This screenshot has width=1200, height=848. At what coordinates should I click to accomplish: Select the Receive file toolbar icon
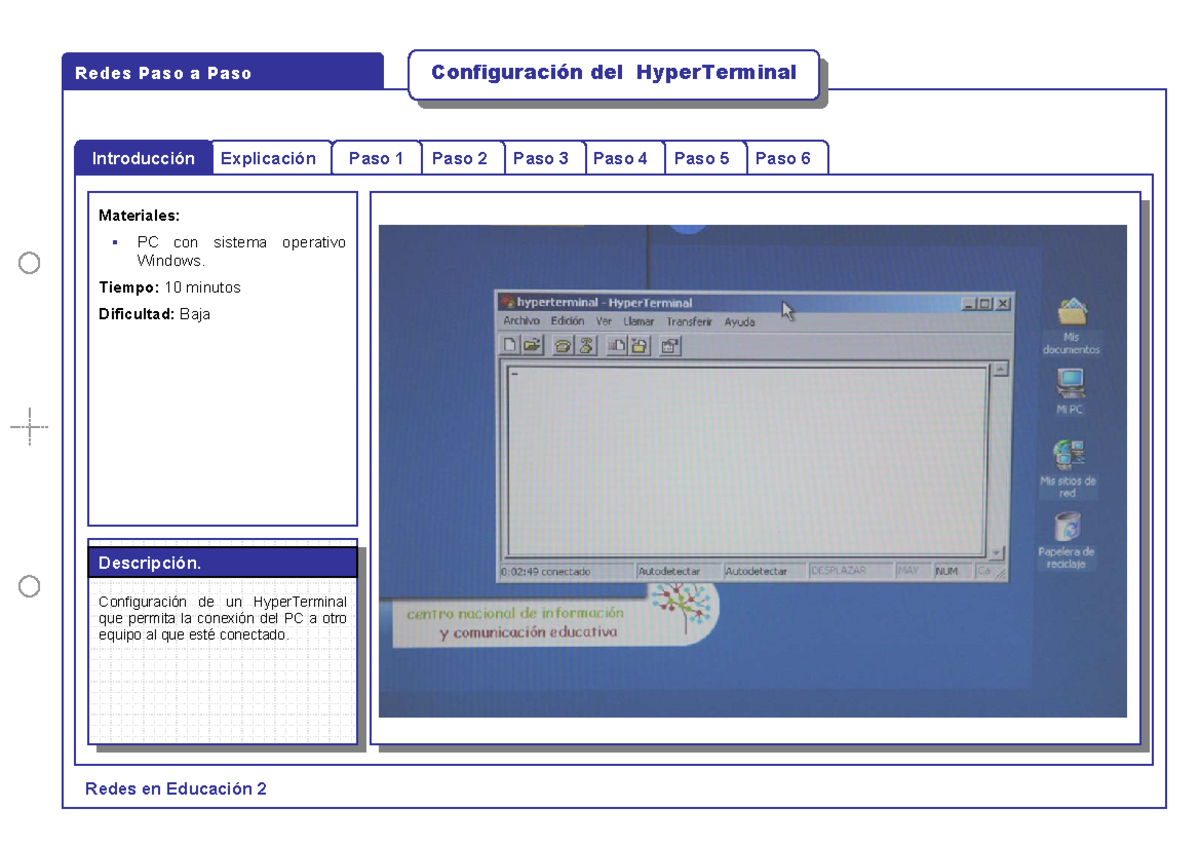pyautogui.click(x=638, y=345)
